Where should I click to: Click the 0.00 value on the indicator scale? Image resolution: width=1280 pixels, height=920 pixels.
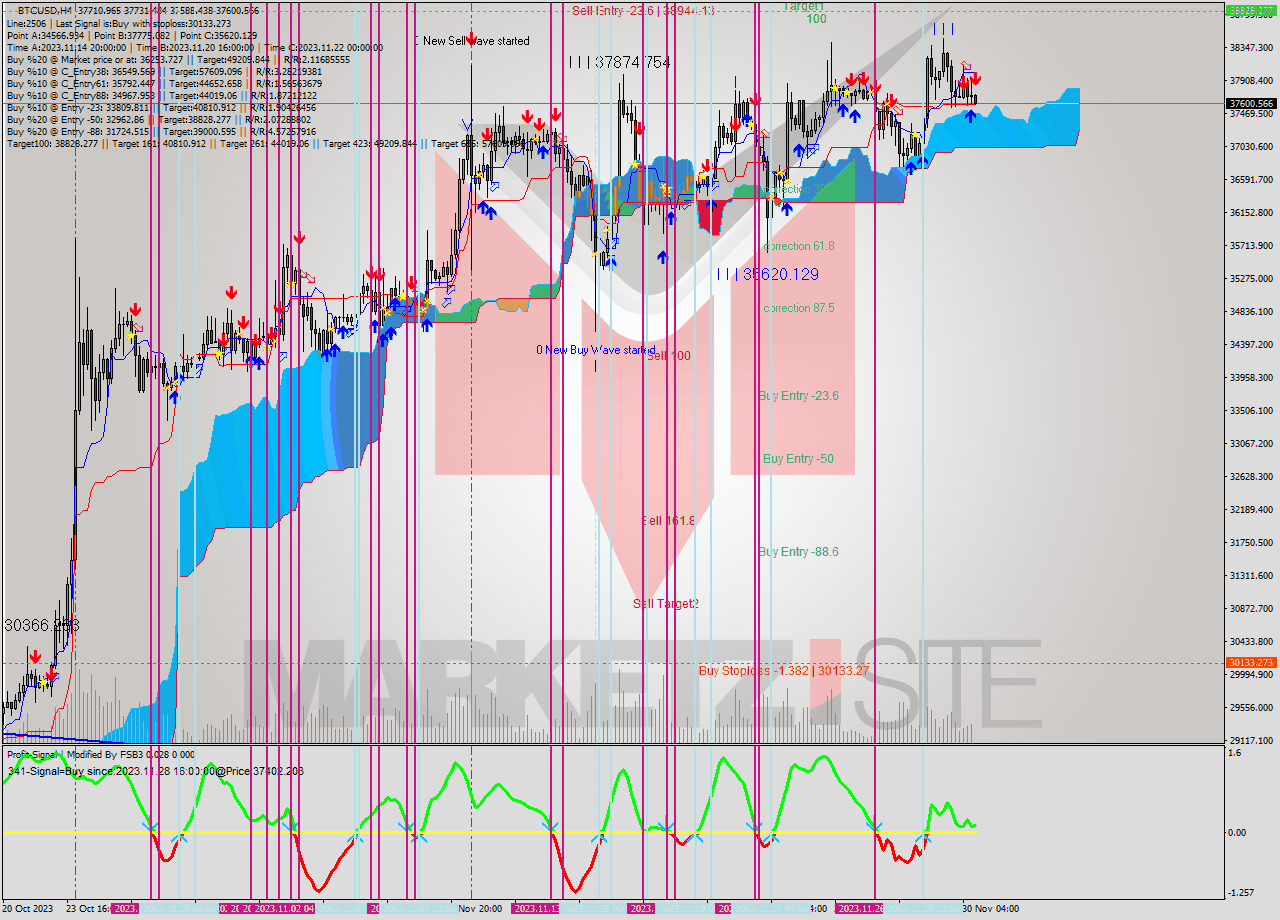coord(1236,832)
